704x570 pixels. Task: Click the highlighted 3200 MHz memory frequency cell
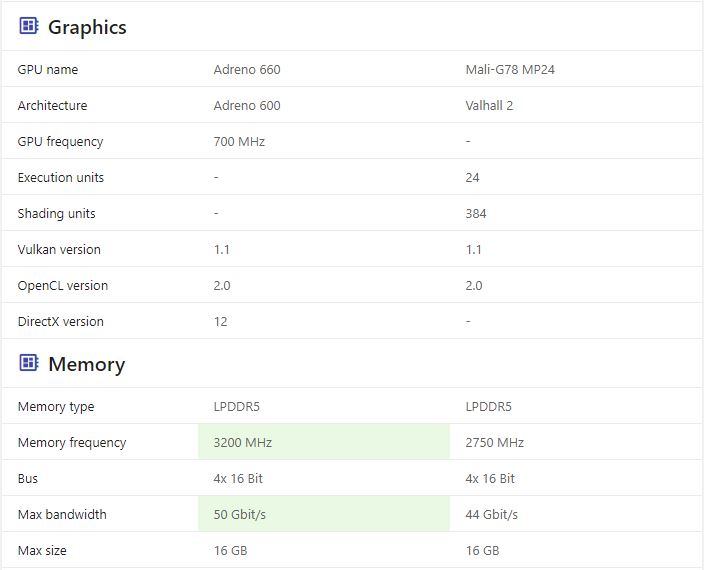(324, 442)
